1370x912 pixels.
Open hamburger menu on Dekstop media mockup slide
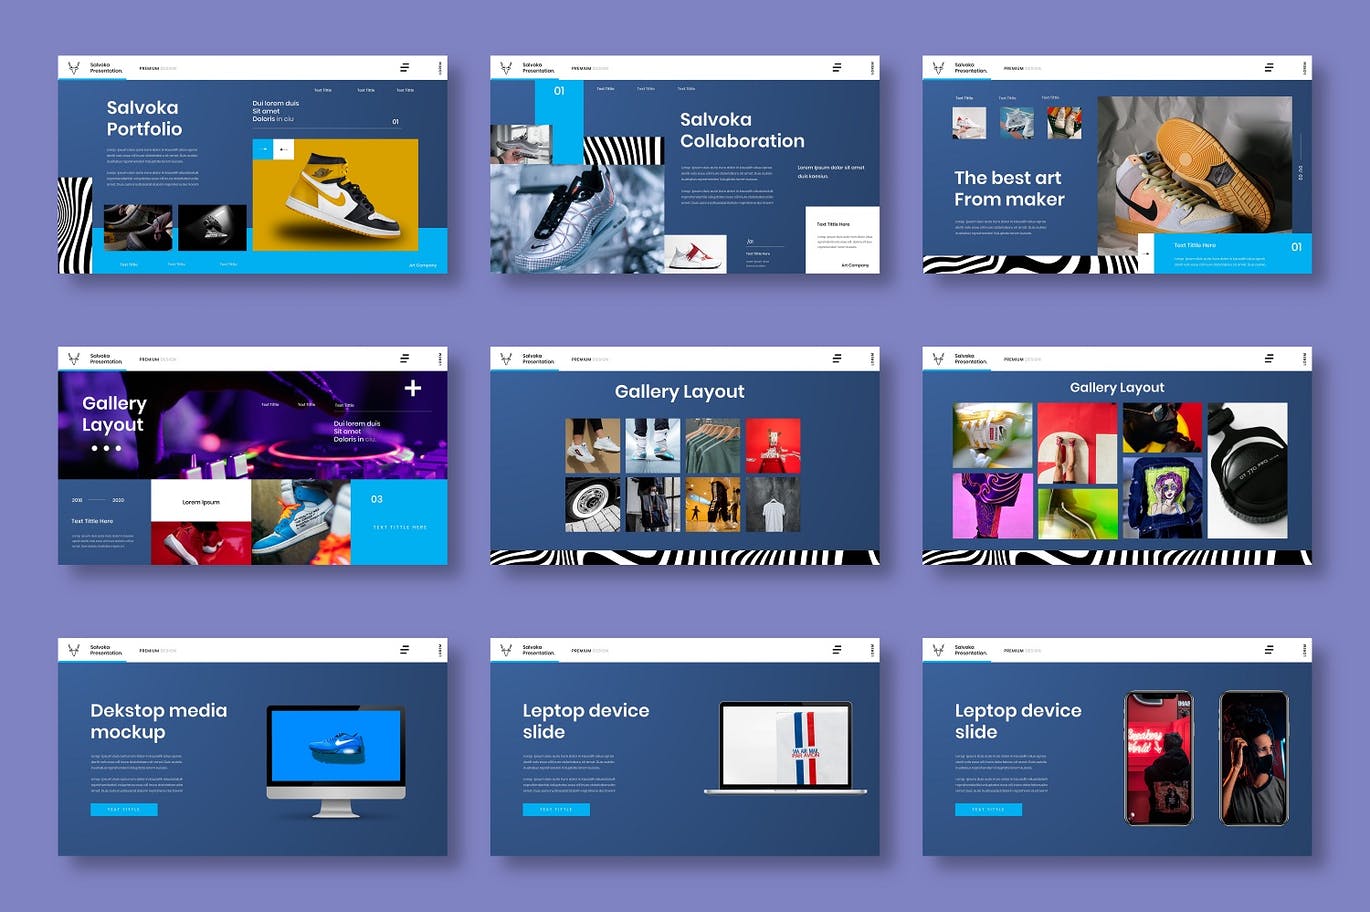click(404, 650)
